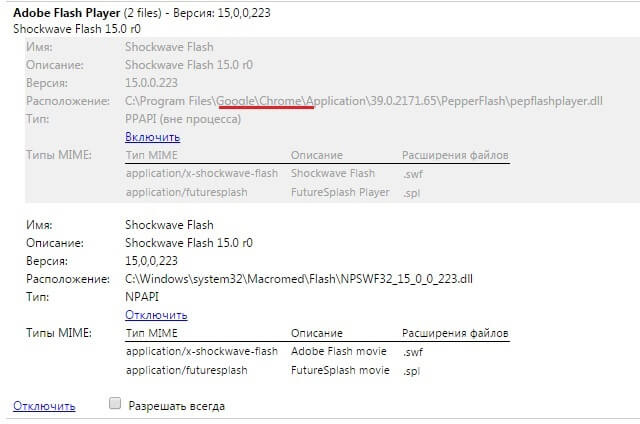Click Отключить link under the NPAPI plugin
The image size is (640, 424).
156,315
